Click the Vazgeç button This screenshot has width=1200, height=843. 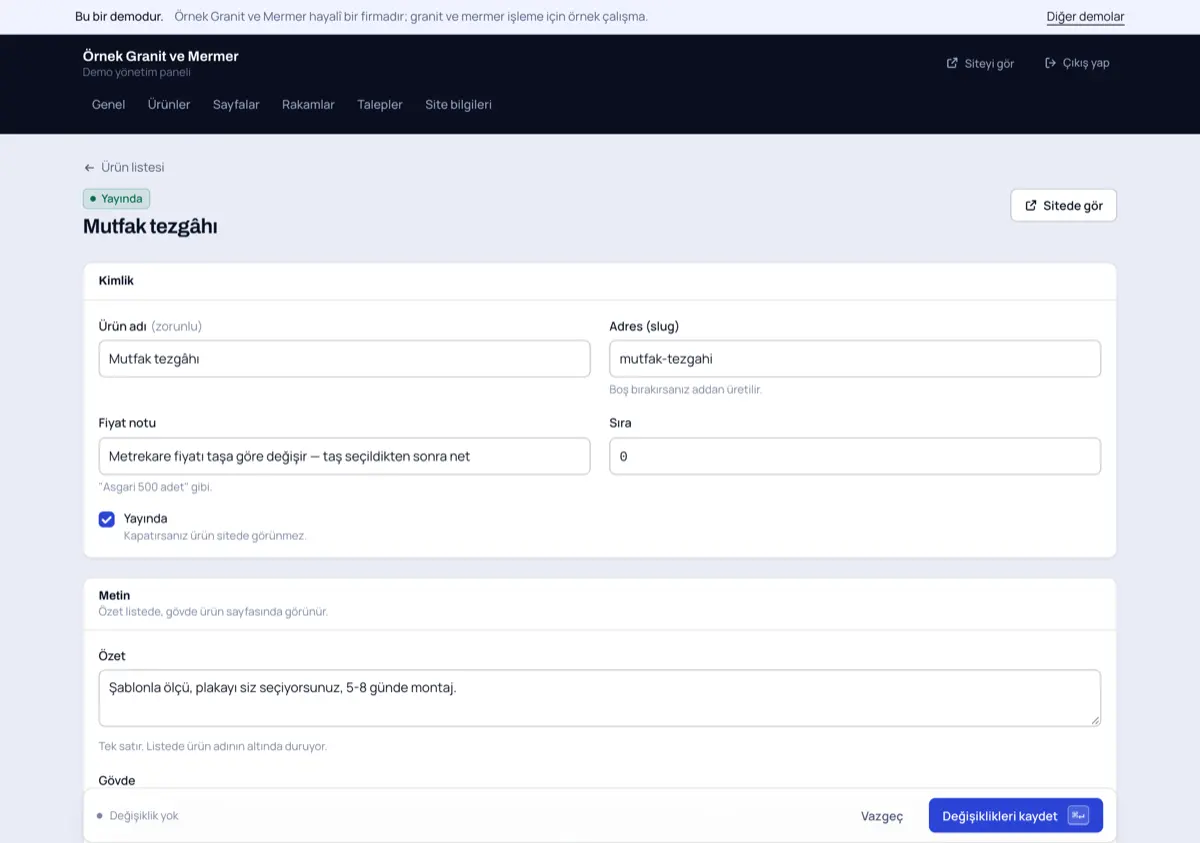click(x=882, y=816)
